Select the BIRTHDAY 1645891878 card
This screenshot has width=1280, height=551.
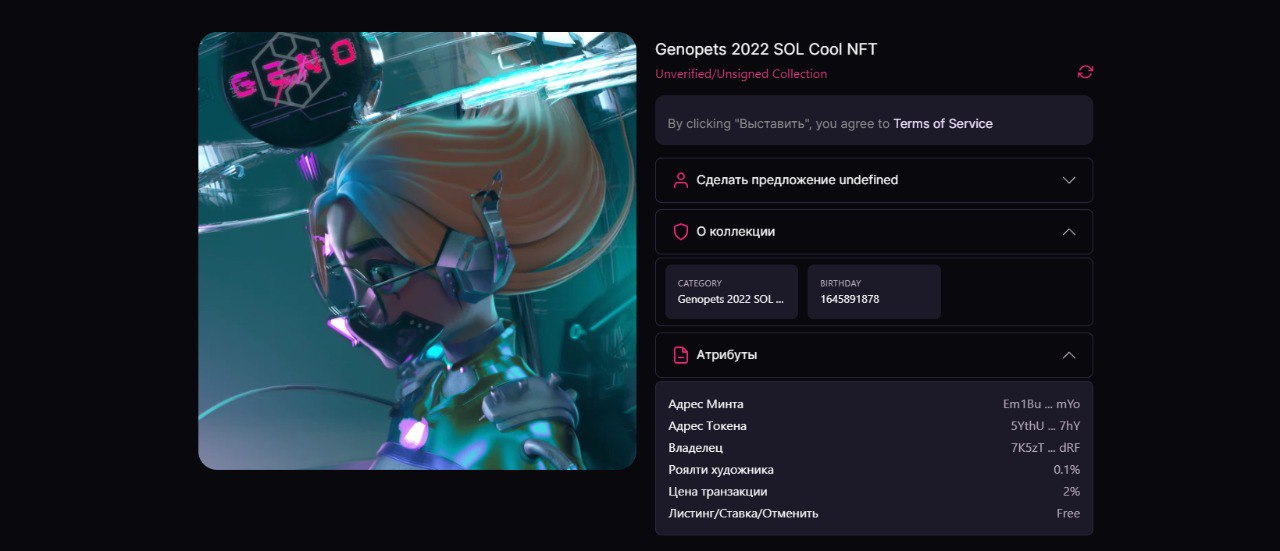click(x=874, y=292)
